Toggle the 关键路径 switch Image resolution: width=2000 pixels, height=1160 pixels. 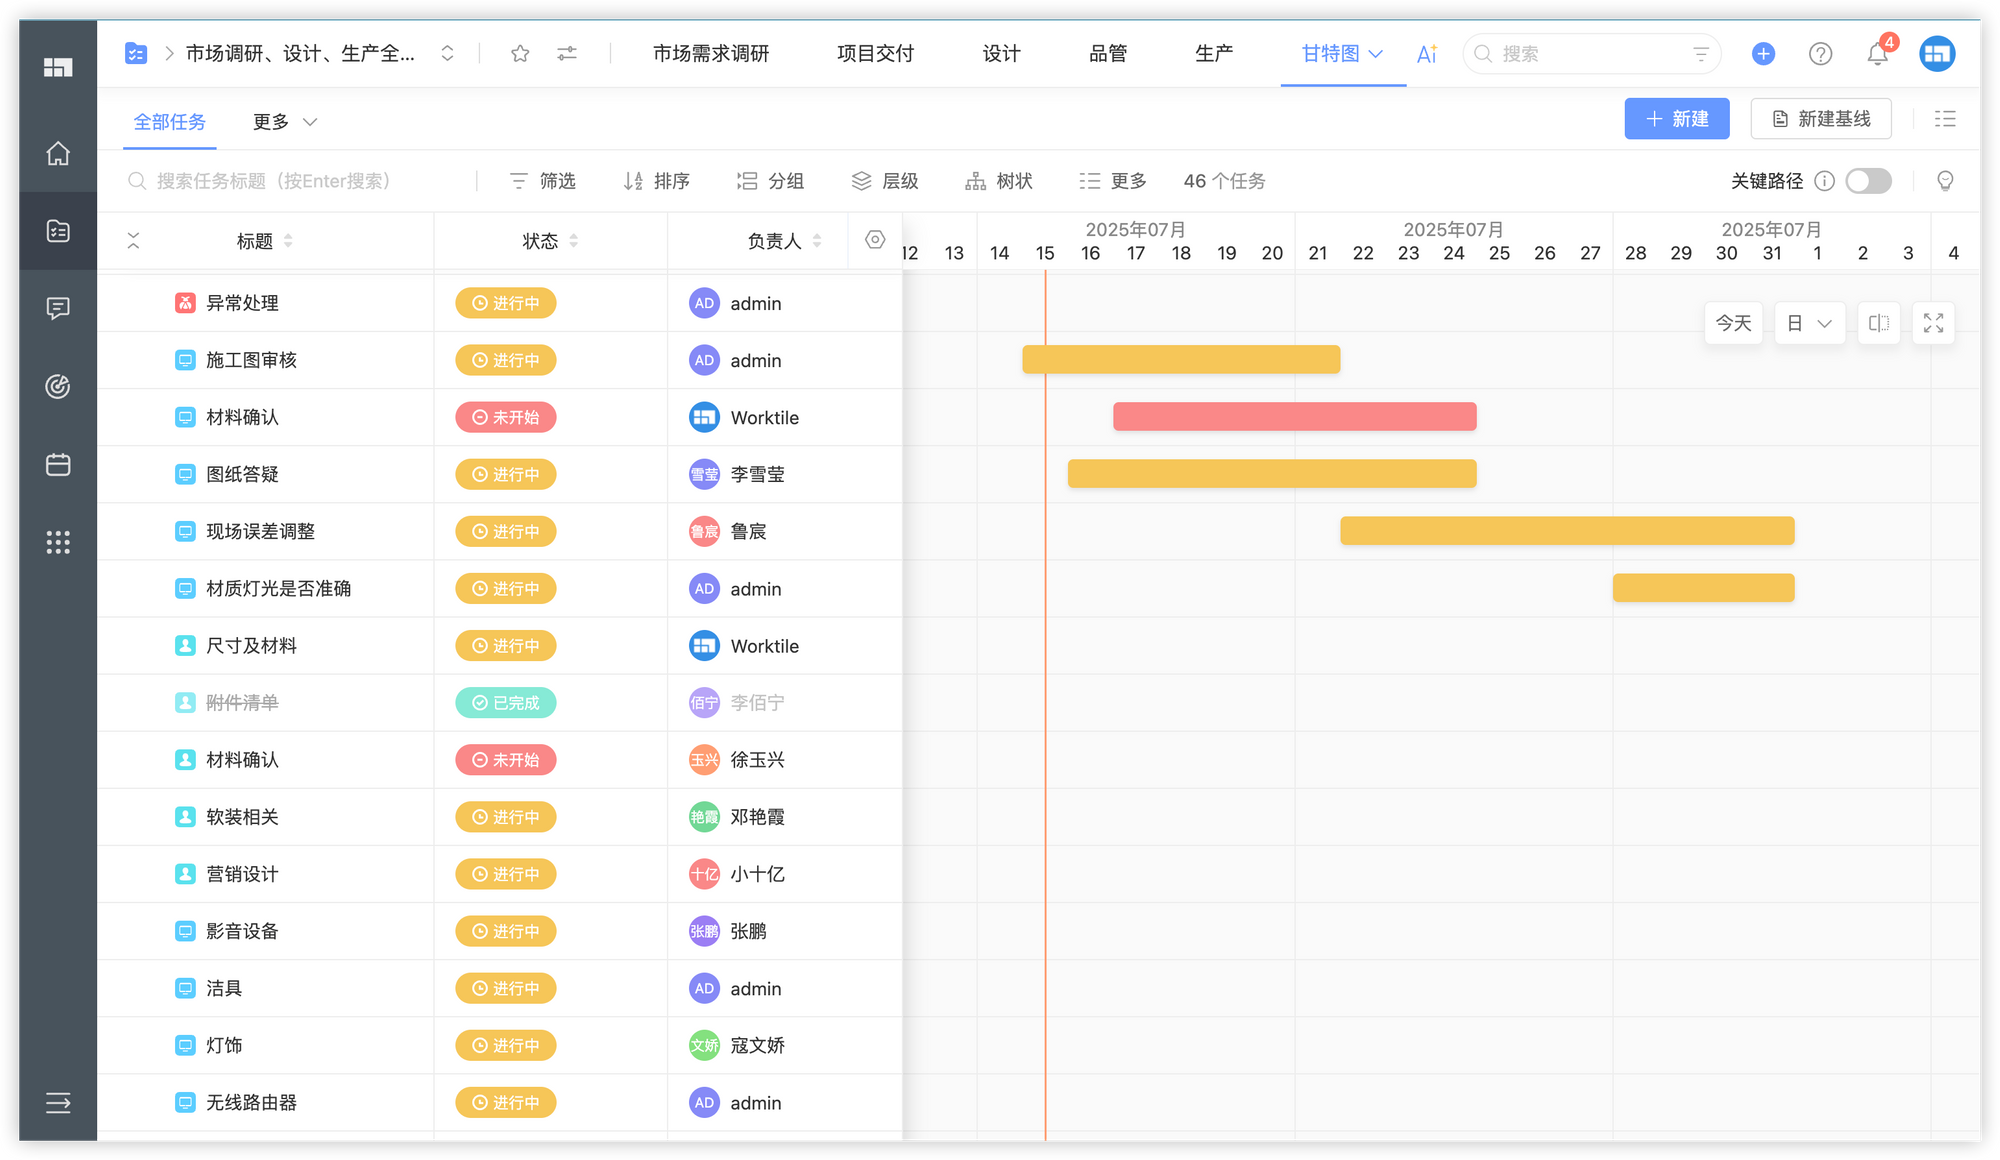(x=1868, y=181)
